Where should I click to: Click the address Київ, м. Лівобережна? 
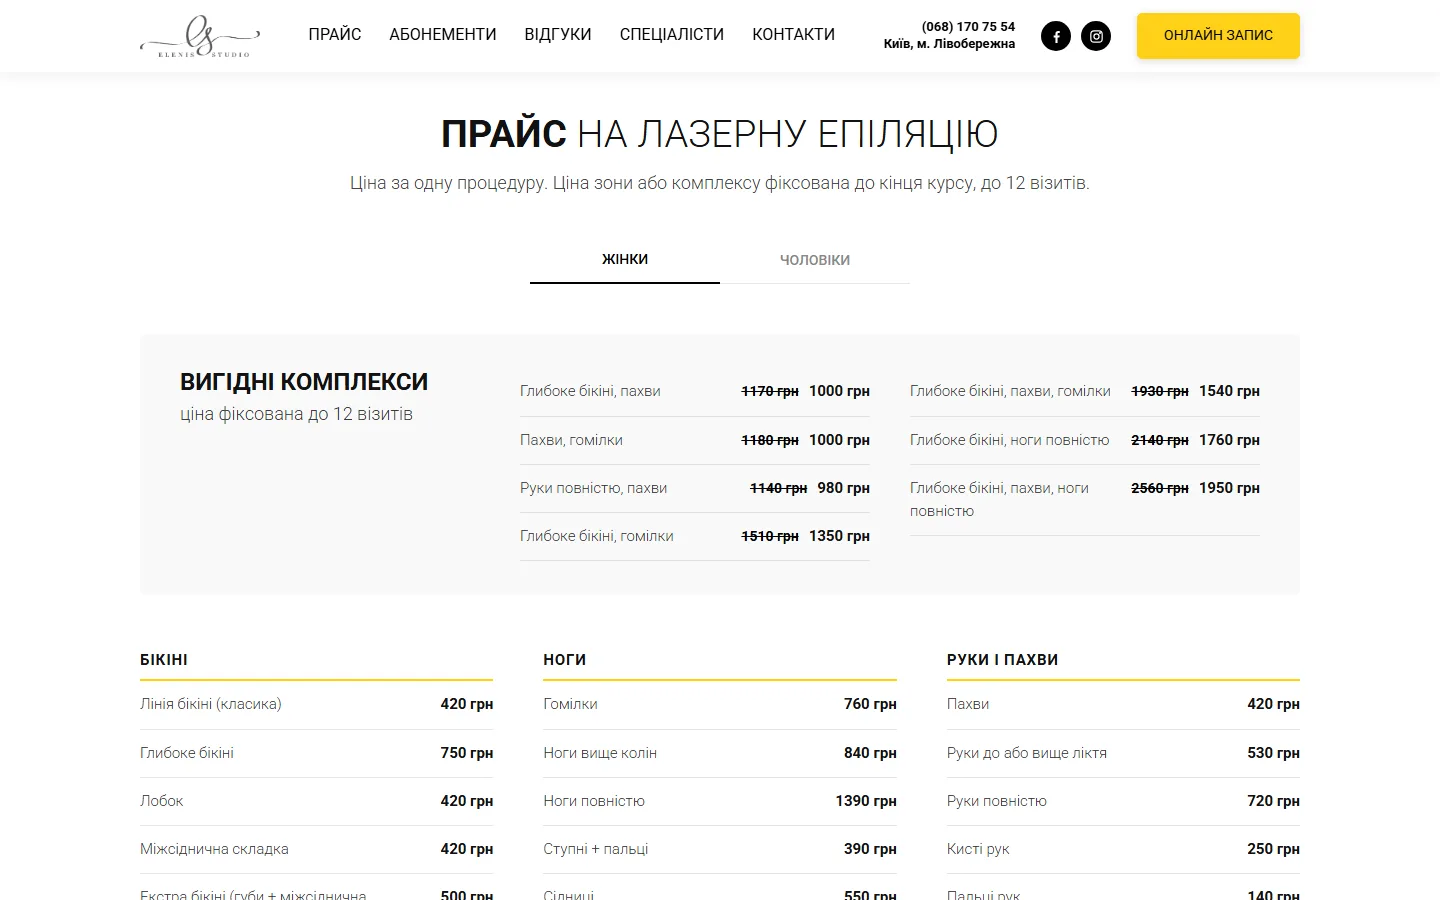(949, 44)
